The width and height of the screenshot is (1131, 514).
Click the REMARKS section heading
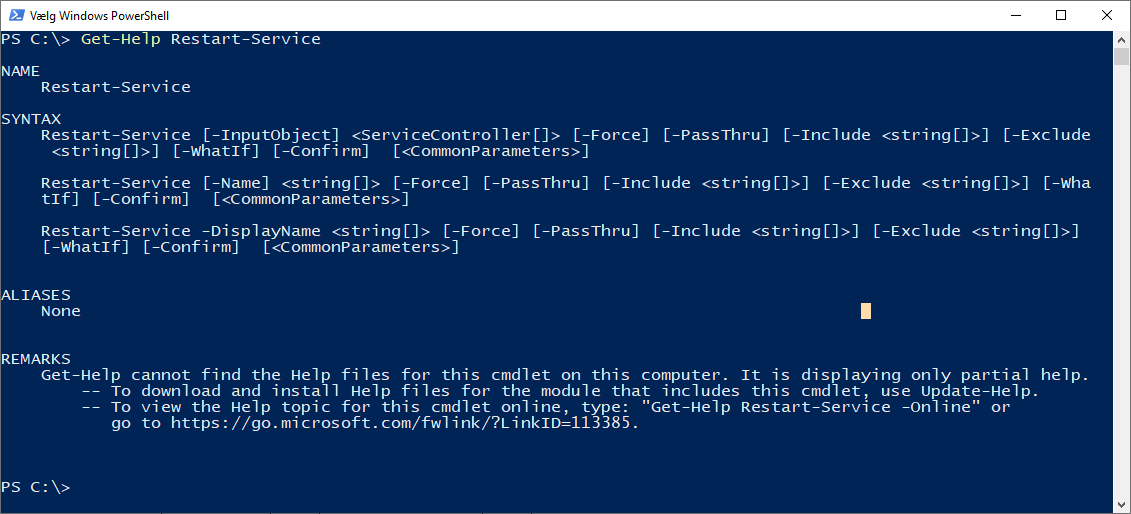[36, 359]
